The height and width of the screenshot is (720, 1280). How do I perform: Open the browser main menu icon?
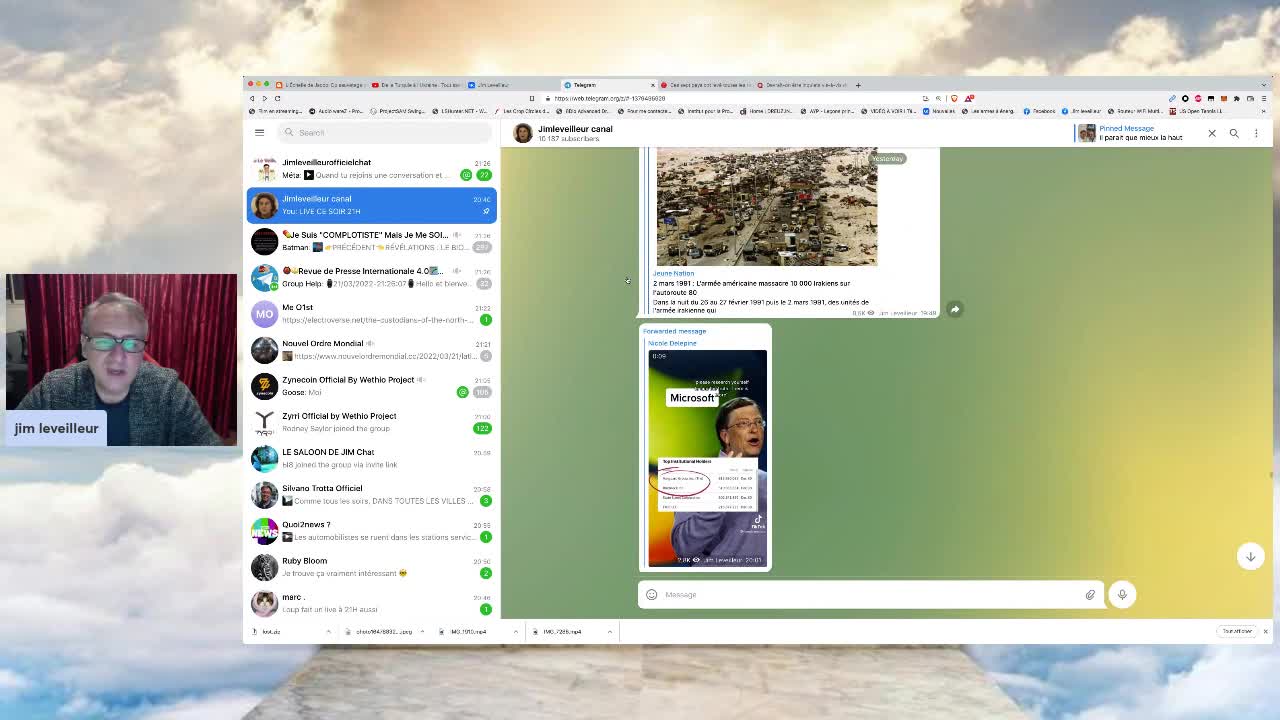pyautogui.click(x=1263, y=98)
